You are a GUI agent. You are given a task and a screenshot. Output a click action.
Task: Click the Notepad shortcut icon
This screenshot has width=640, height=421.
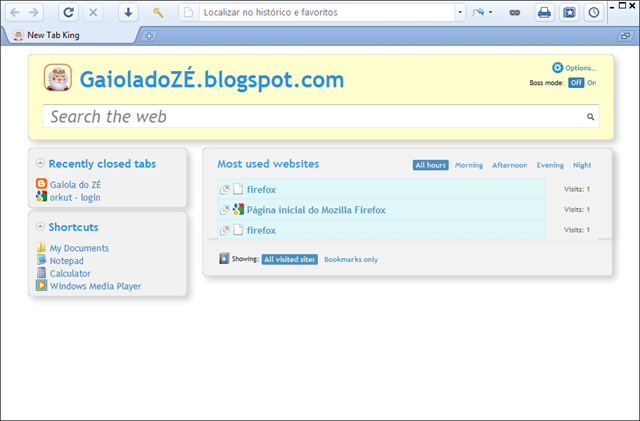tap(41, 260)
